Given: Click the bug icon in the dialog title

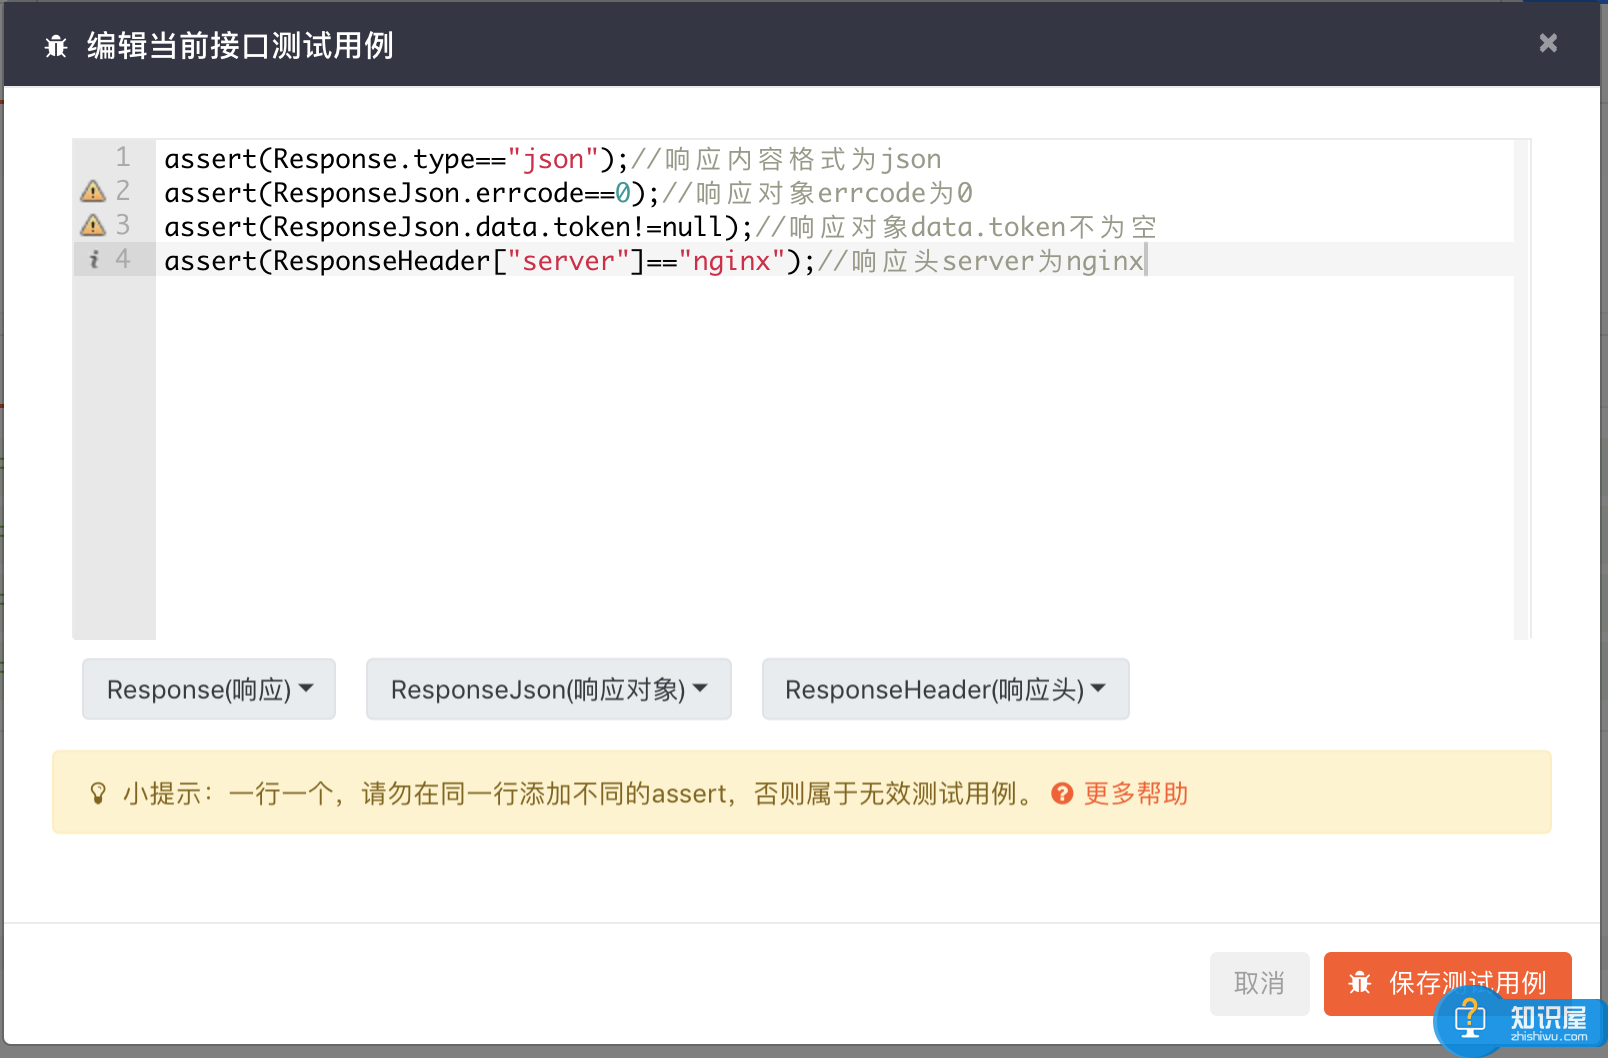Looking at the screenshot, I should point(56,46).
